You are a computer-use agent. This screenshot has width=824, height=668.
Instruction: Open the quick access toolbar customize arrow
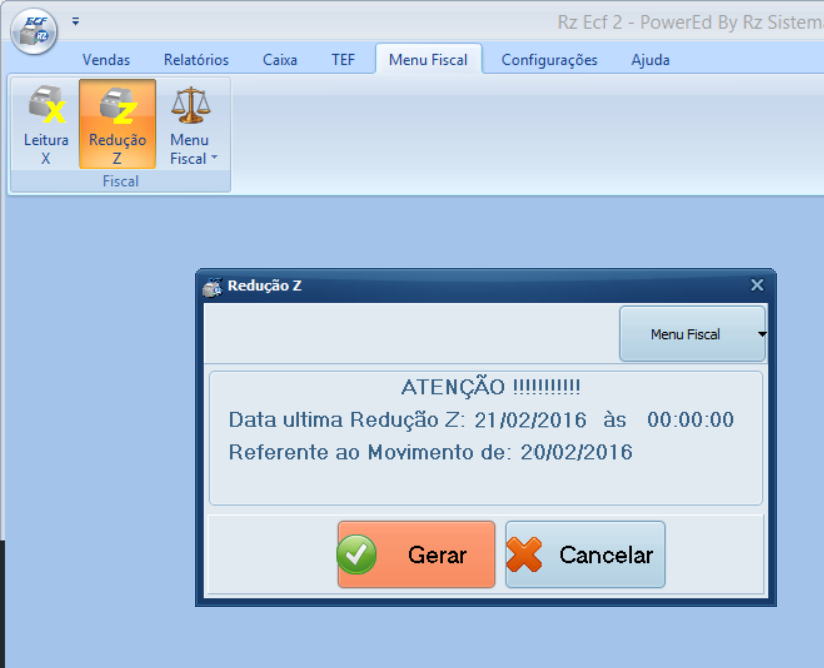76,21
